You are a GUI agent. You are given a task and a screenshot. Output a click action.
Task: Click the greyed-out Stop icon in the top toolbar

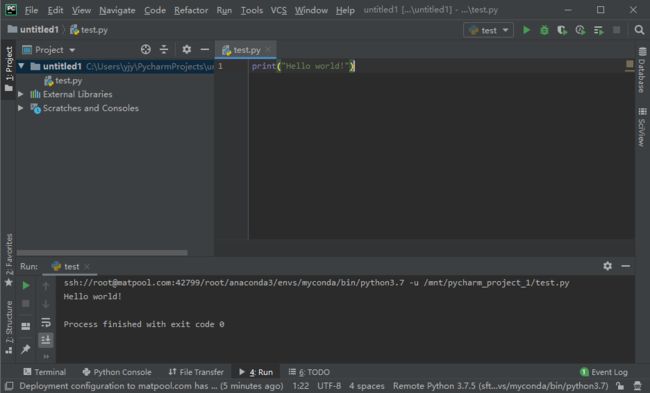tap(616, 30)
